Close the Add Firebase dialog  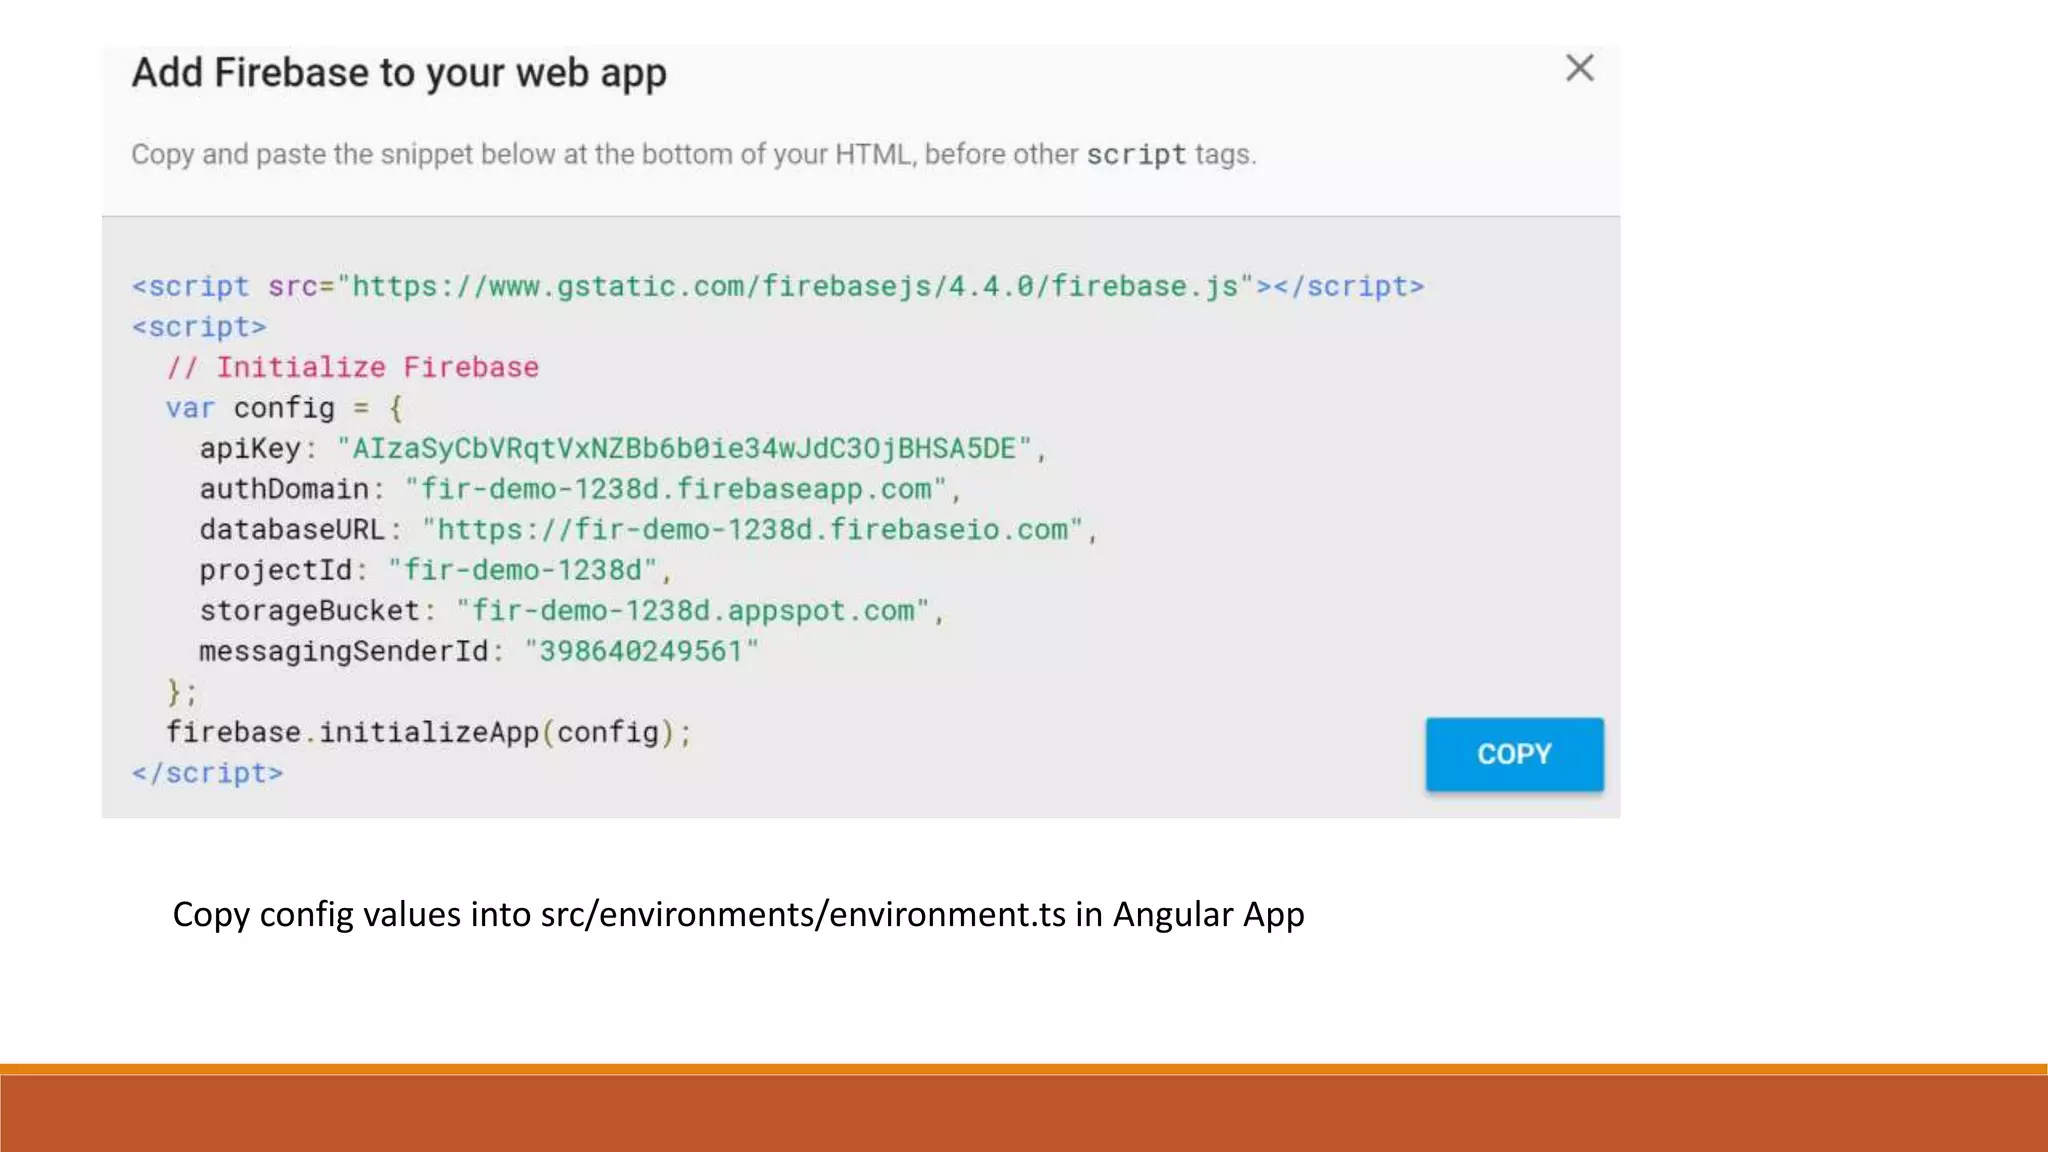1579,68
